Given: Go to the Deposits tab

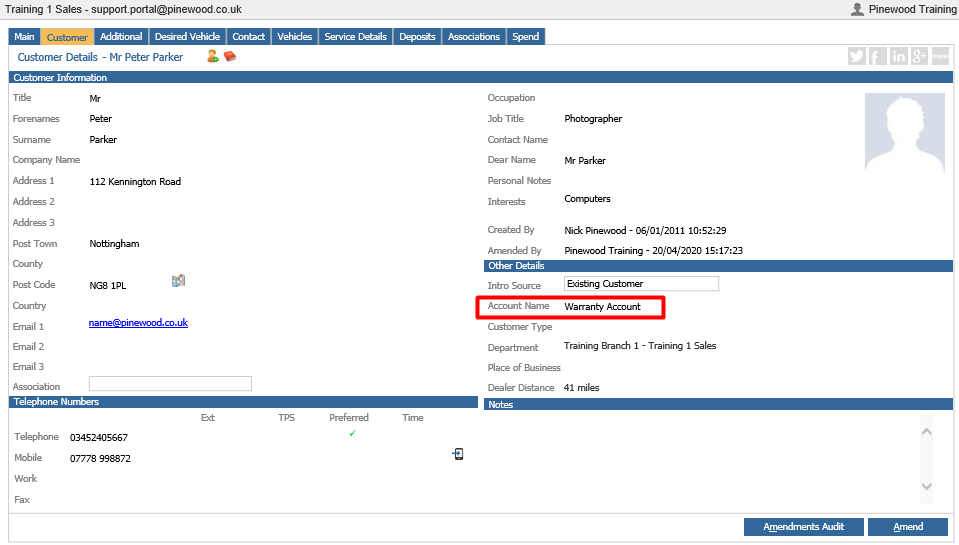Looking at the screenshot, I should pyautogui.click(x=417, y=37).
